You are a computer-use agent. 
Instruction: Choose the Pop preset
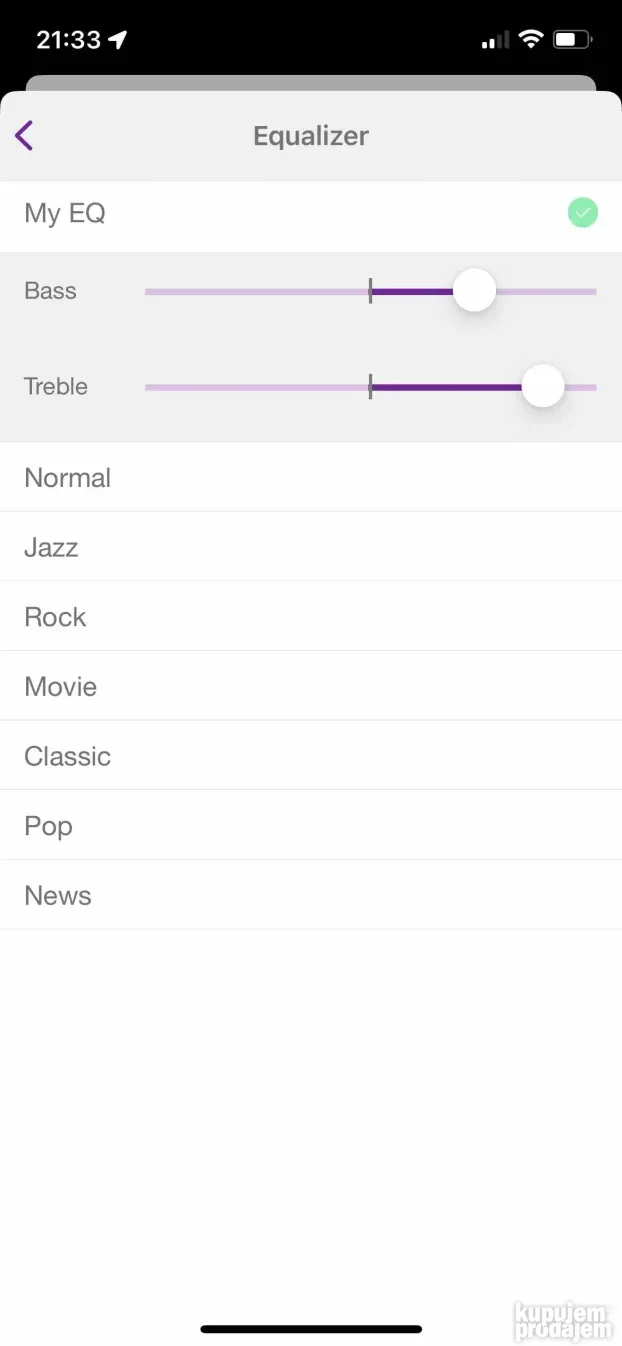(311, 826)
